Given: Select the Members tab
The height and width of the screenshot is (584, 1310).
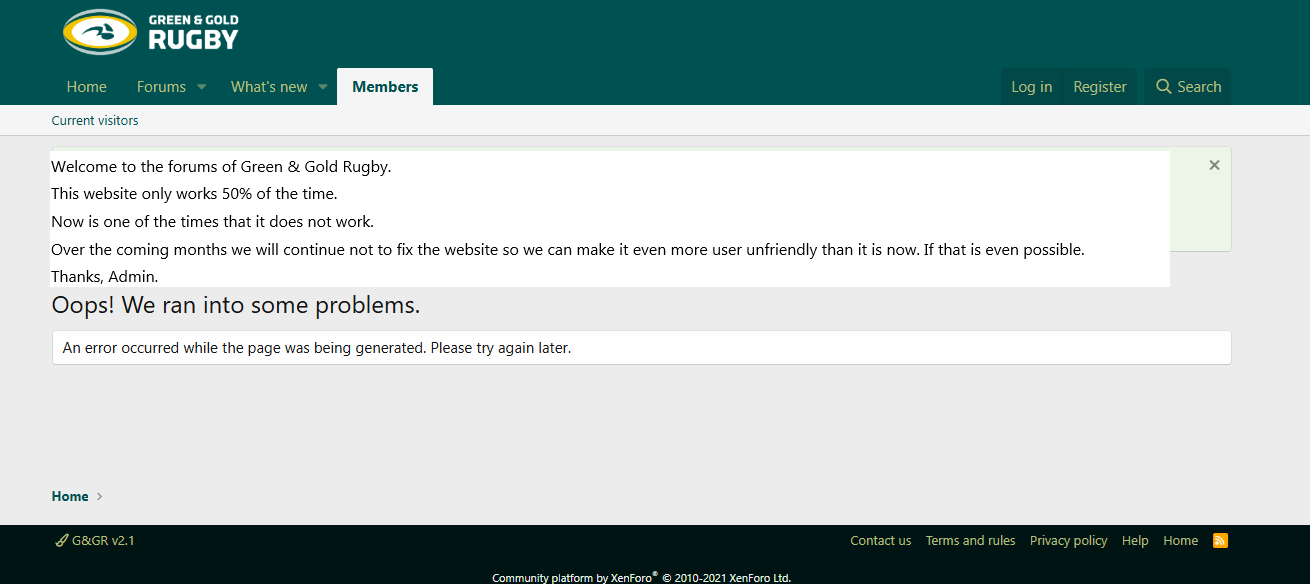Looking at the screenshot, I should point(385,87).
